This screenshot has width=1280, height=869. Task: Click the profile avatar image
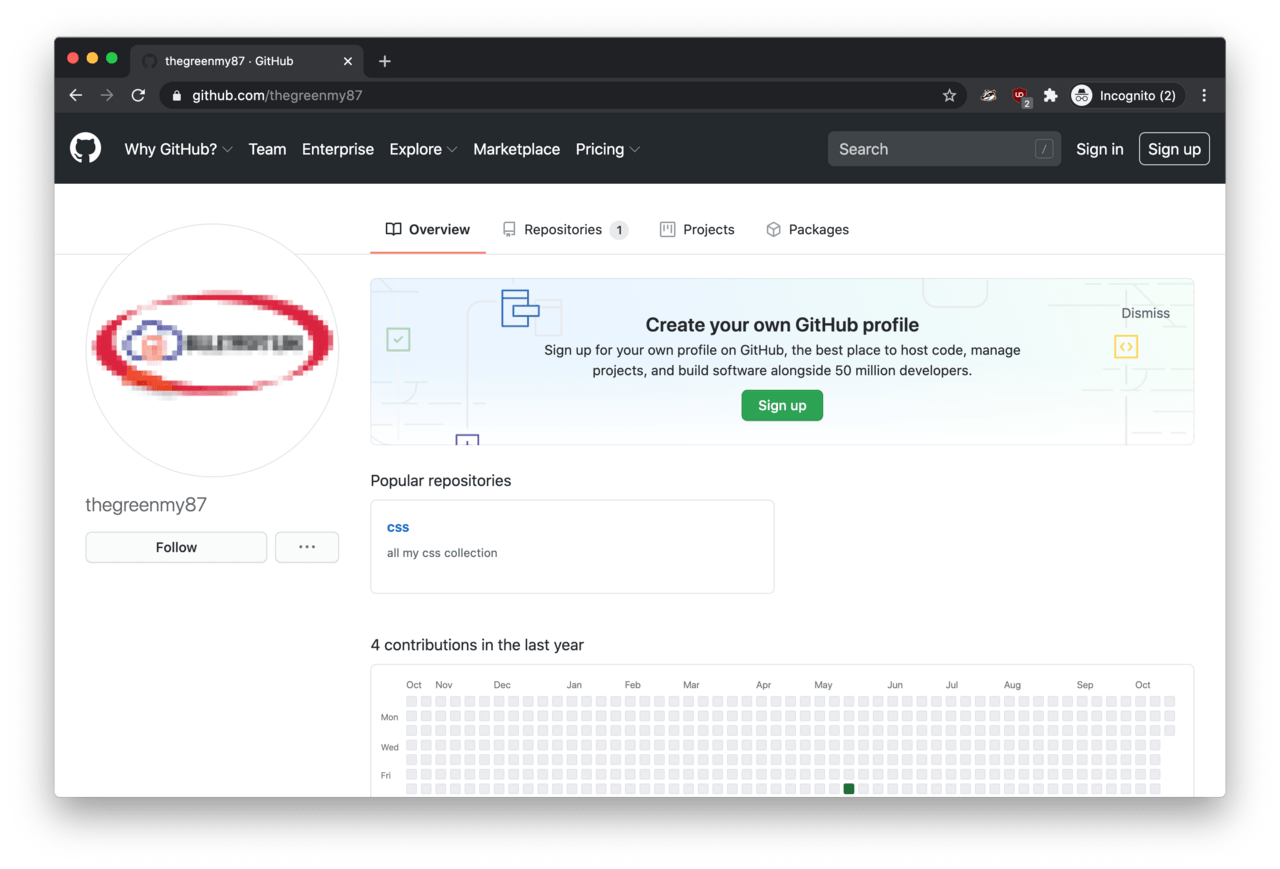212,350
